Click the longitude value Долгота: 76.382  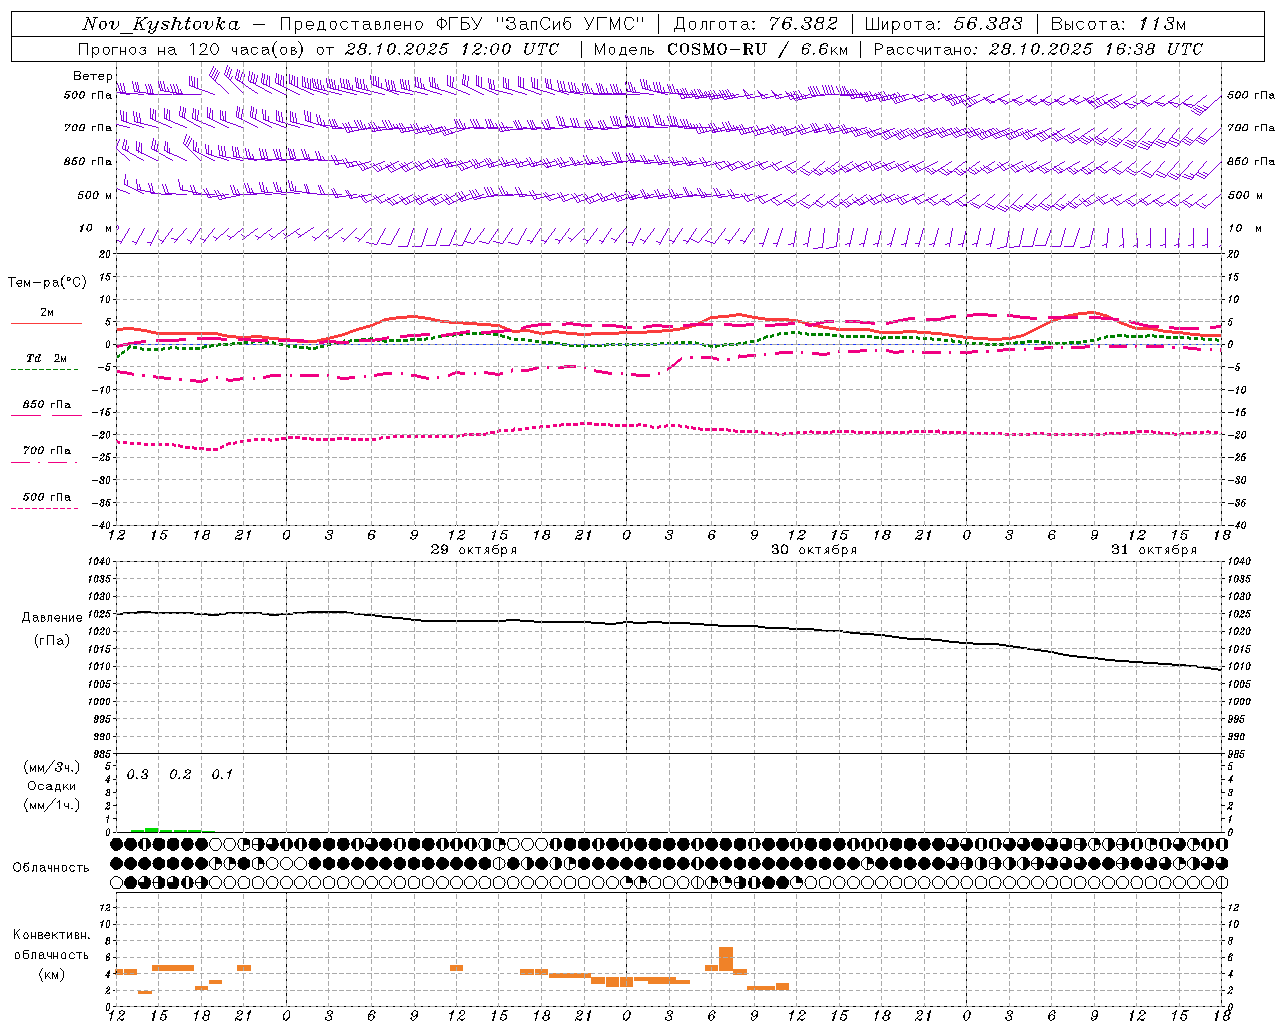[755, 24]
